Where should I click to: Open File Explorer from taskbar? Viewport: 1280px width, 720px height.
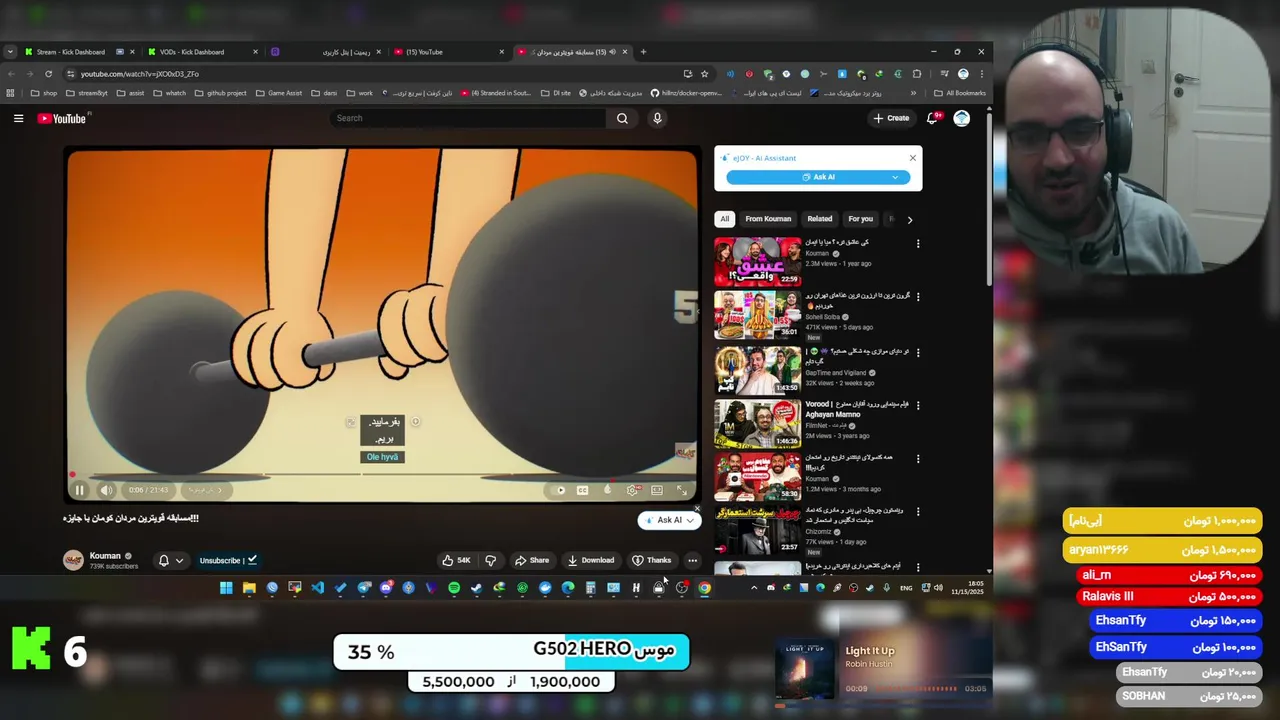249,588
